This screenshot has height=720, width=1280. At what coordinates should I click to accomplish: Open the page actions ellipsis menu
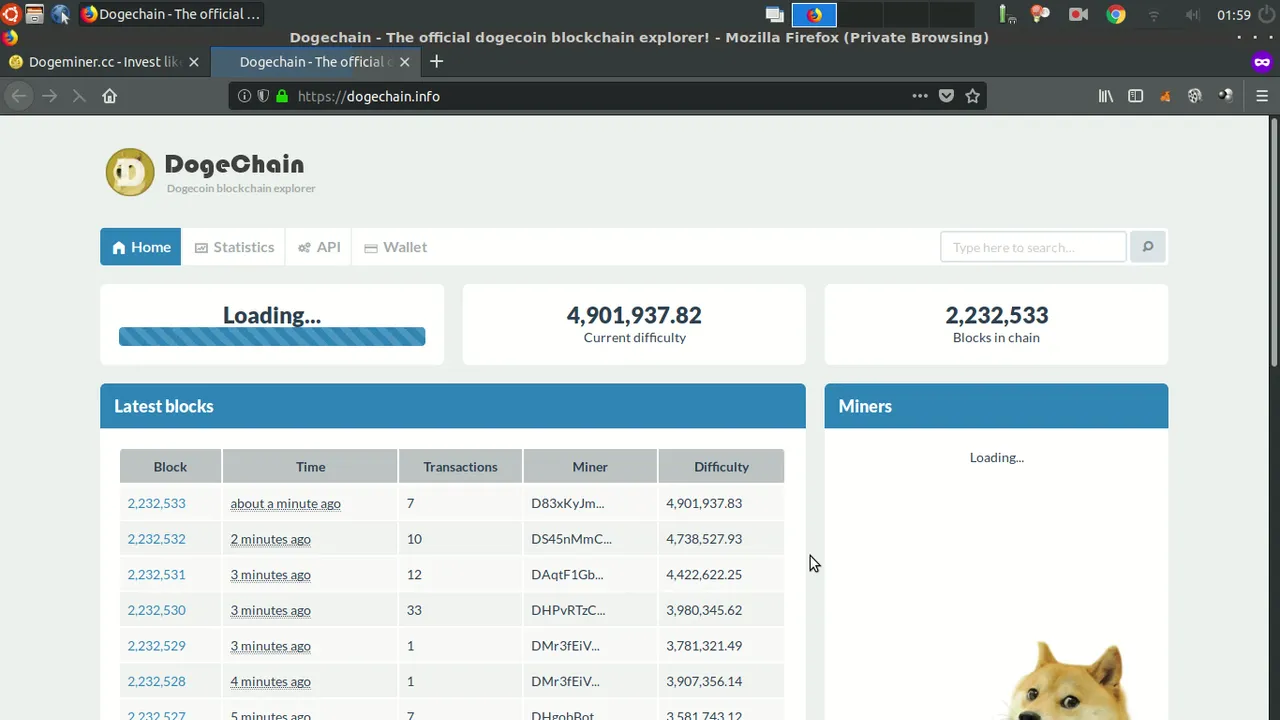pos(920,96)
